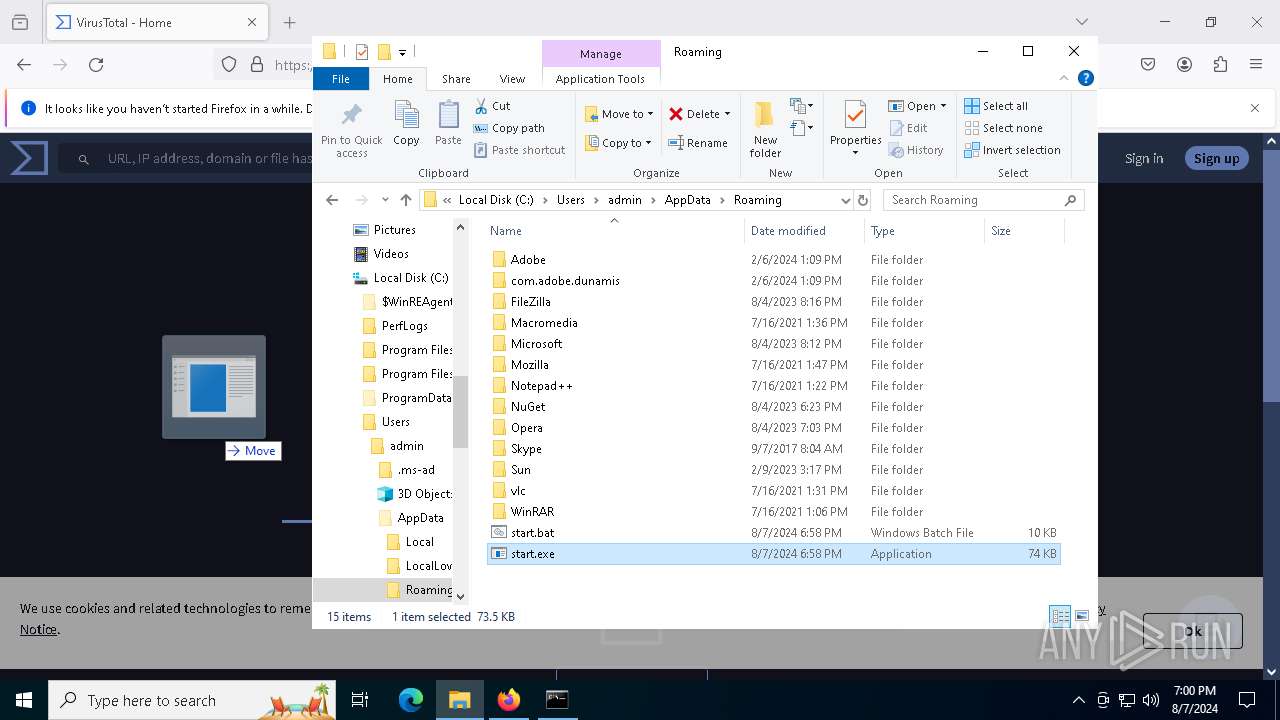Screen dimensions: 1280x720
Task: Click the Search Roaming field
Action: point(983,200)
